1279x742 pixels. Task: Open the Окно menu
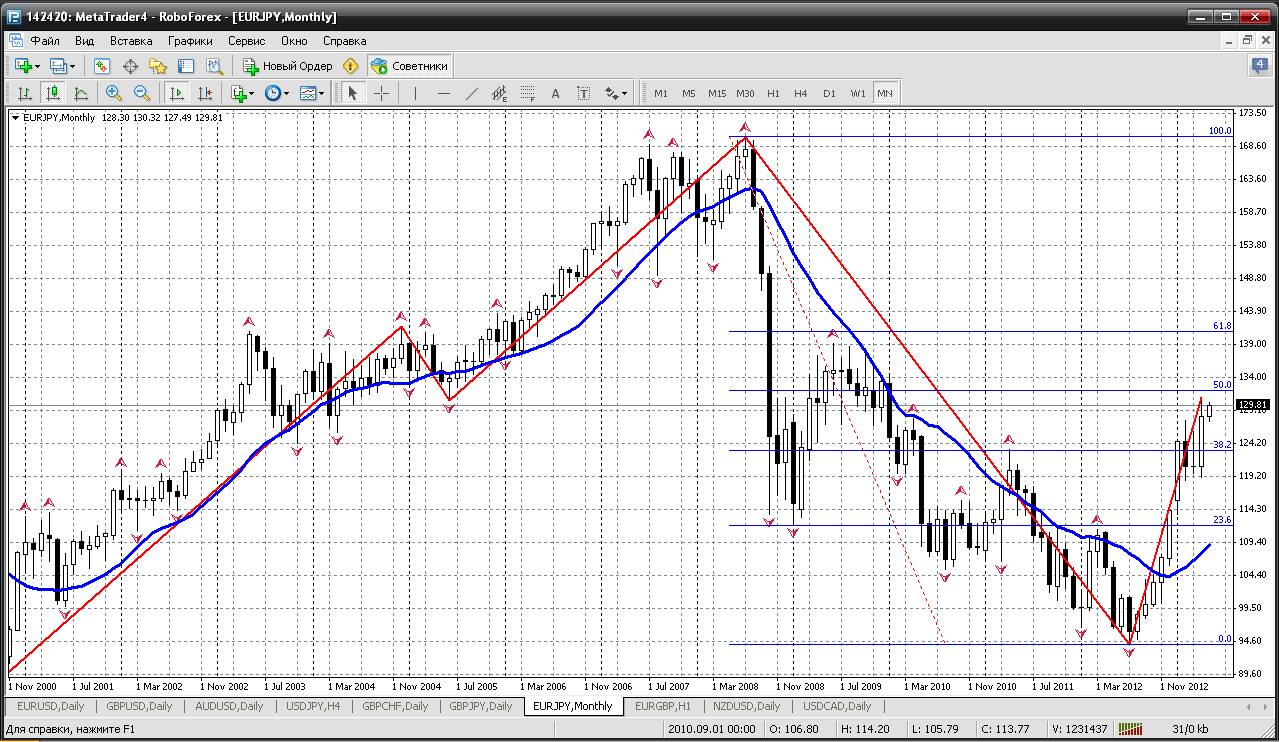(294, 41)
